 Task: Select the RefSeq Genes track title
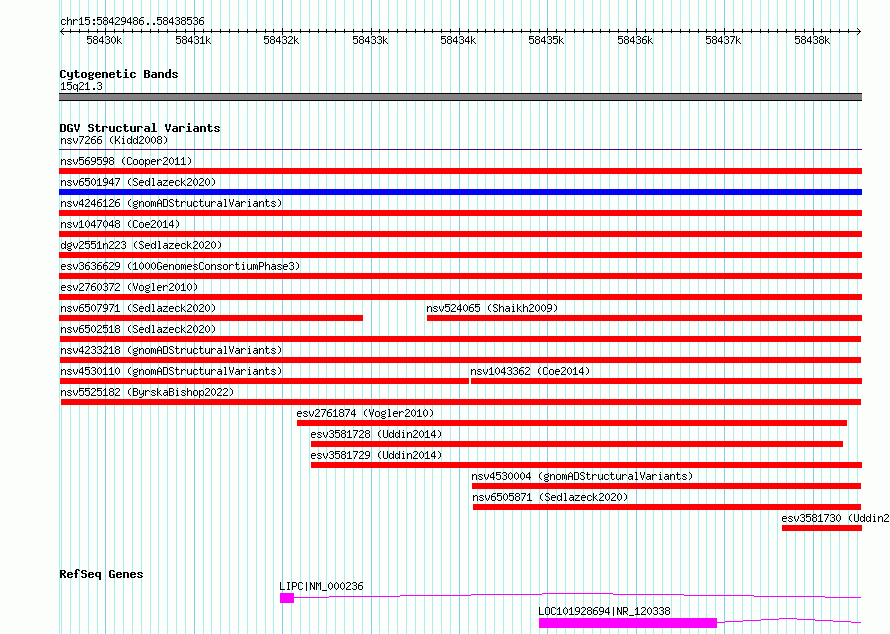pyautogui.click(x=101, y=574)
